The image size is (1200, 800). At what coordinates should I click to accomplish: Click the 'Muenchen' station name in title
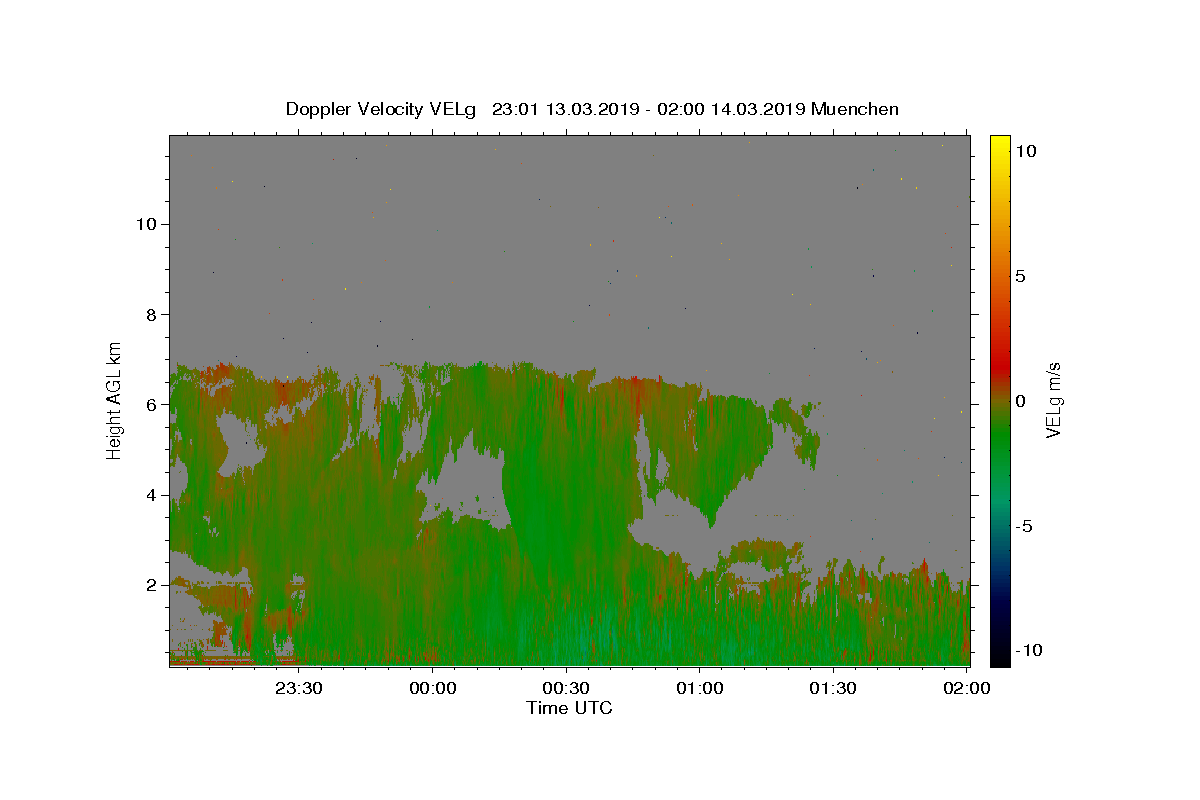click(855, 109)
